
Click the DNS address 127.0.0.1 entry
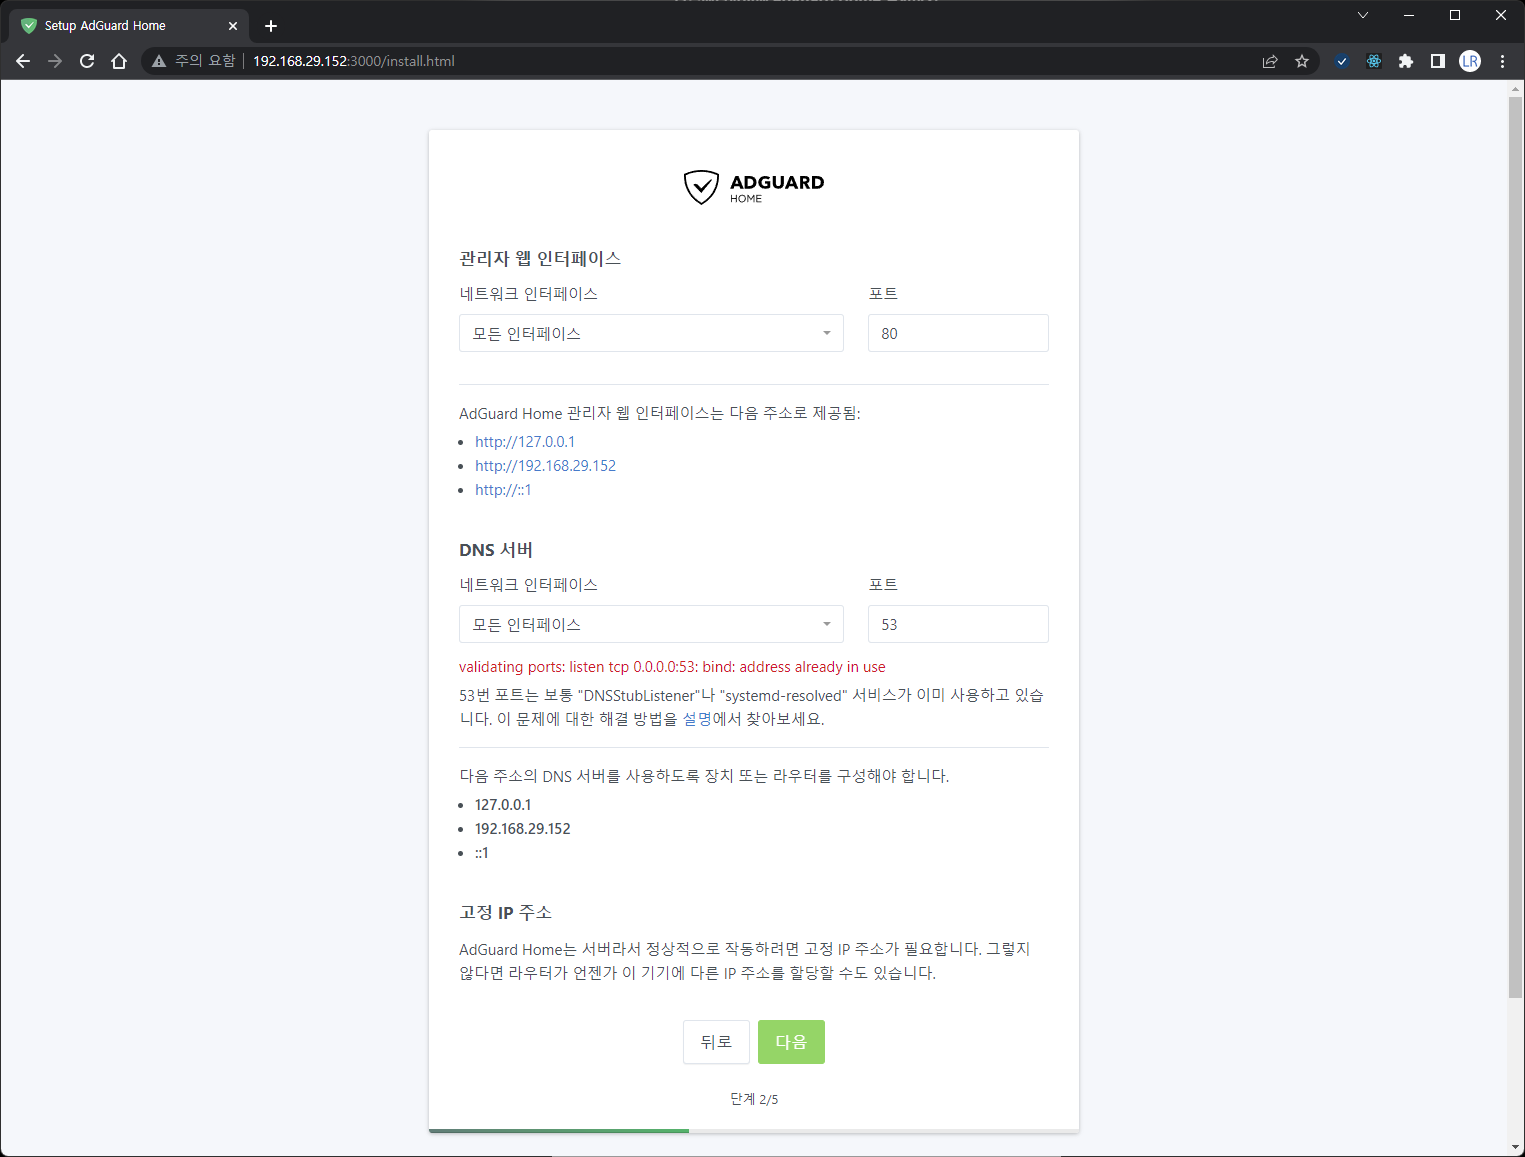coord(503,805)
